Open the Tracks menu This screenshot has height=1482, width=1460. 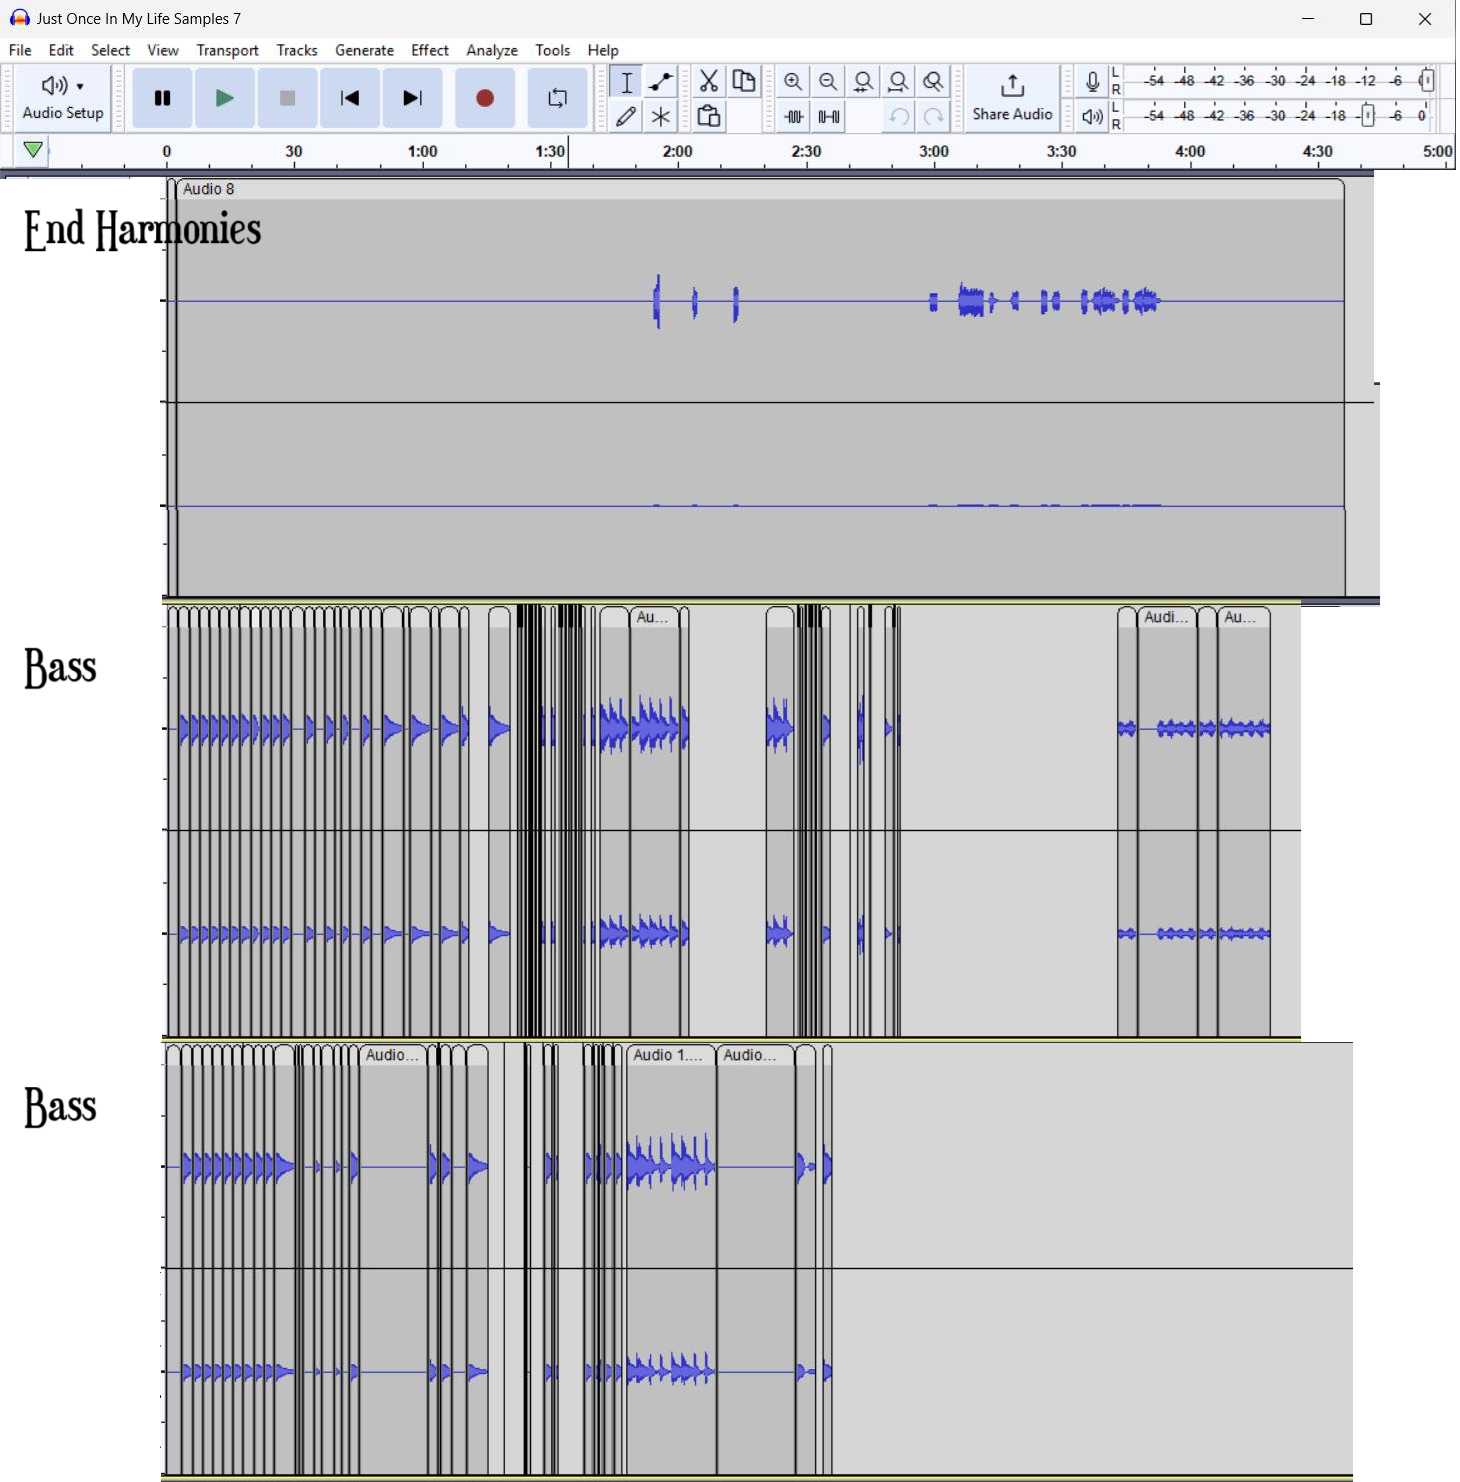point(296,50)
